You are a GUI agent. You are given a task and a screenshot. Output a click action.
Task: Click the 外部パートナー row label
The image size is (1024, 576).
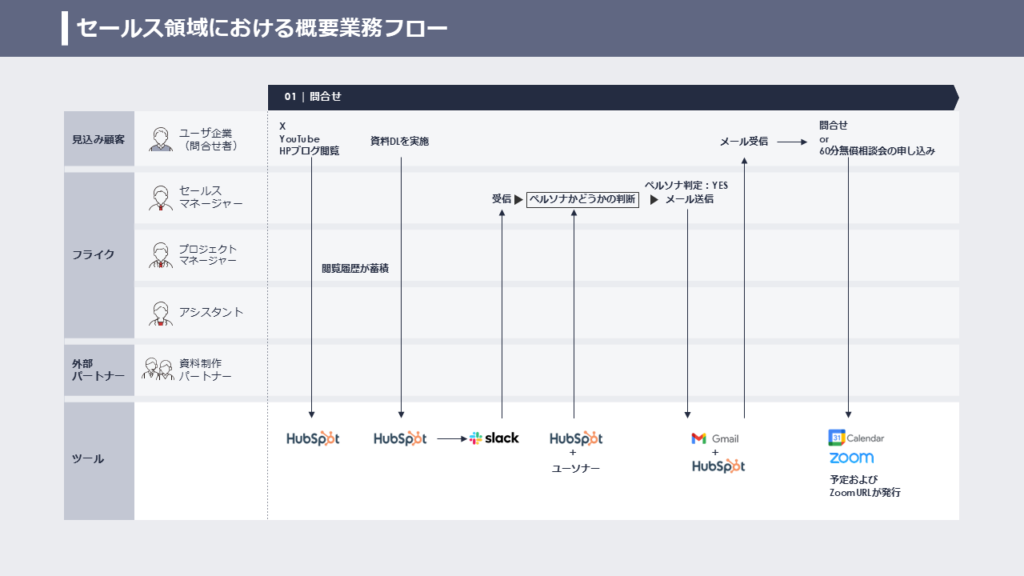click(x=98, y=370)
